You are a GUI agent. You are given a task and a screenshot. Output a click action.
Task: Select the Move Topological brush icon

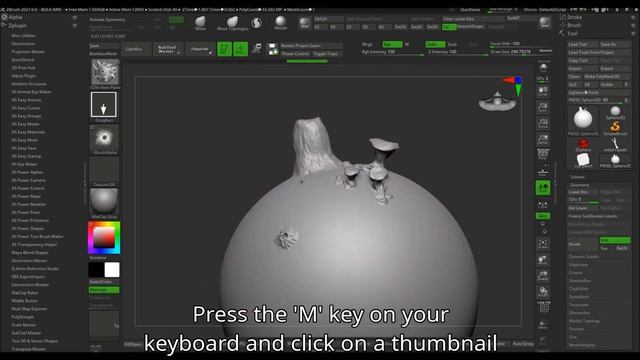coord(233,23)
